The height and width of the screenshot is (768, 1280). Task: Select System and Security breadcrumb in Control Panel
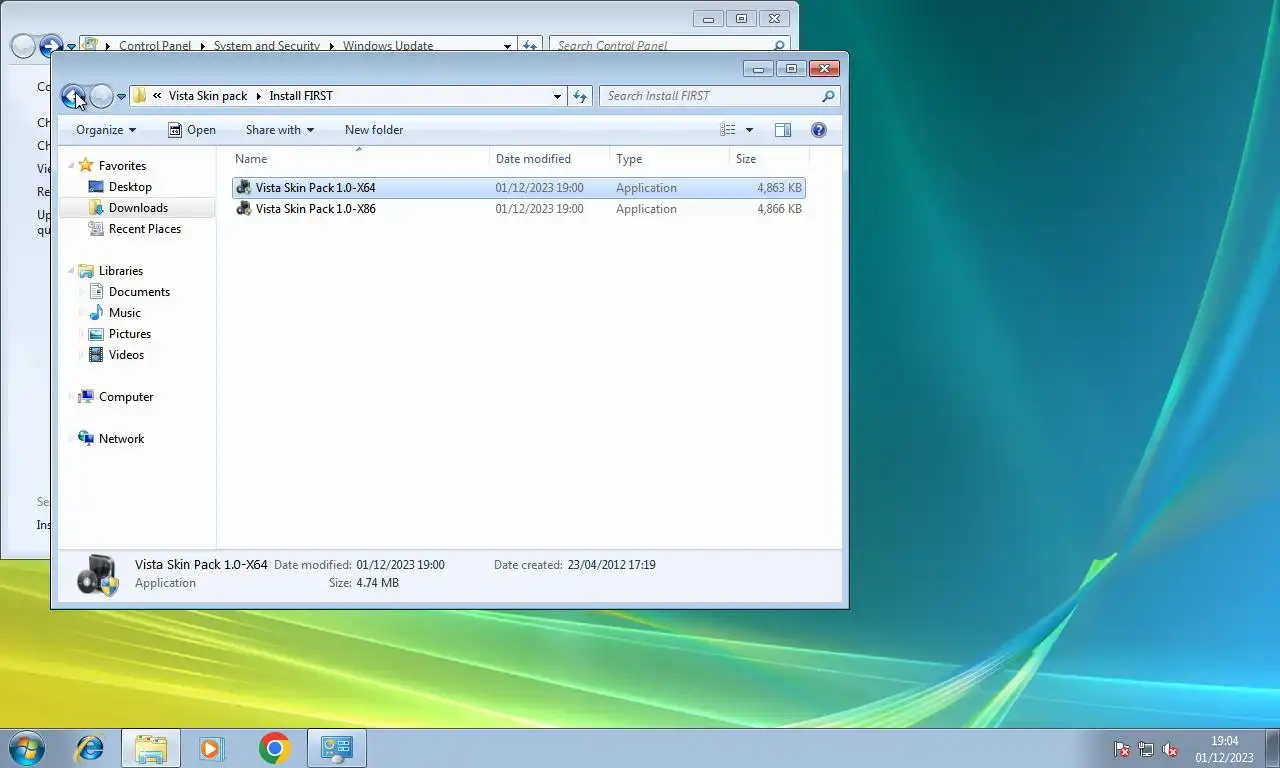click(x=267, y=46)
